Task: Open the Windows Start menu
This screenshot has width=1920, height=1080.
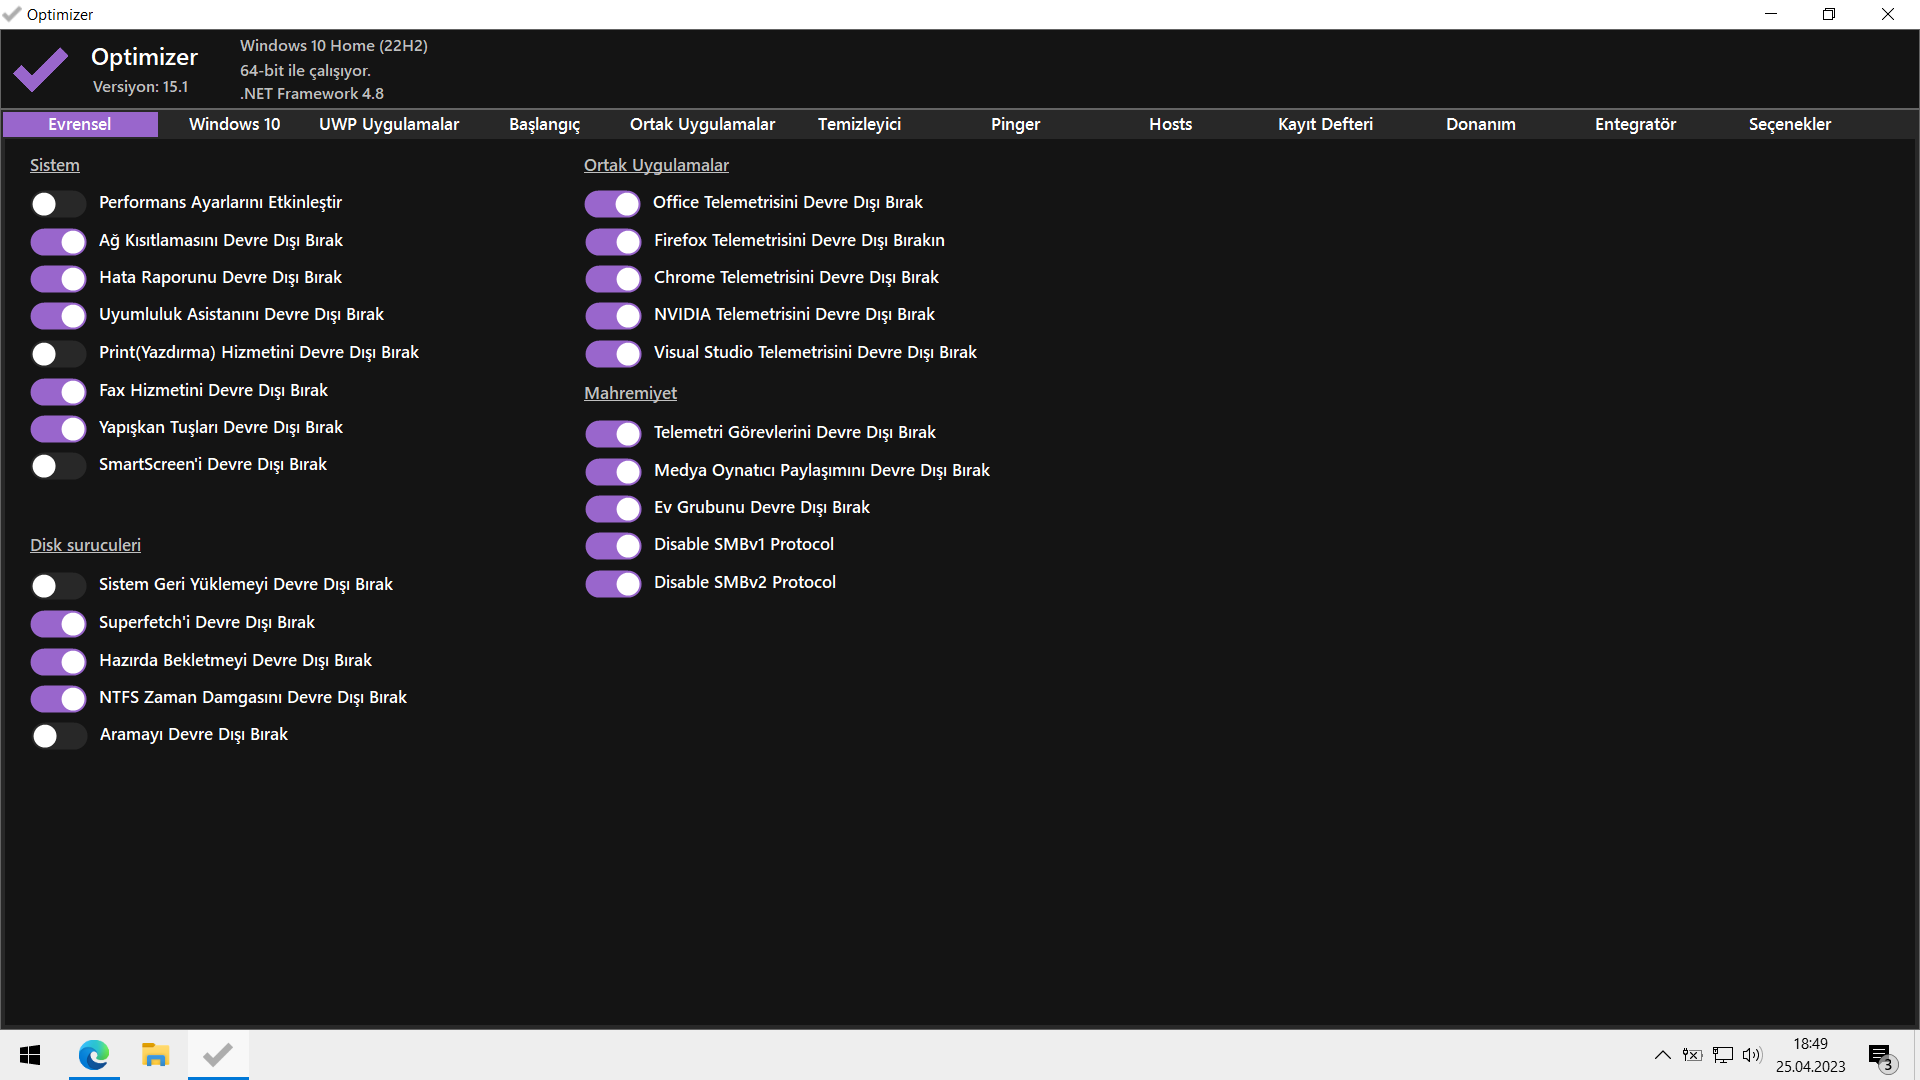Action: tap(30, 1055)
